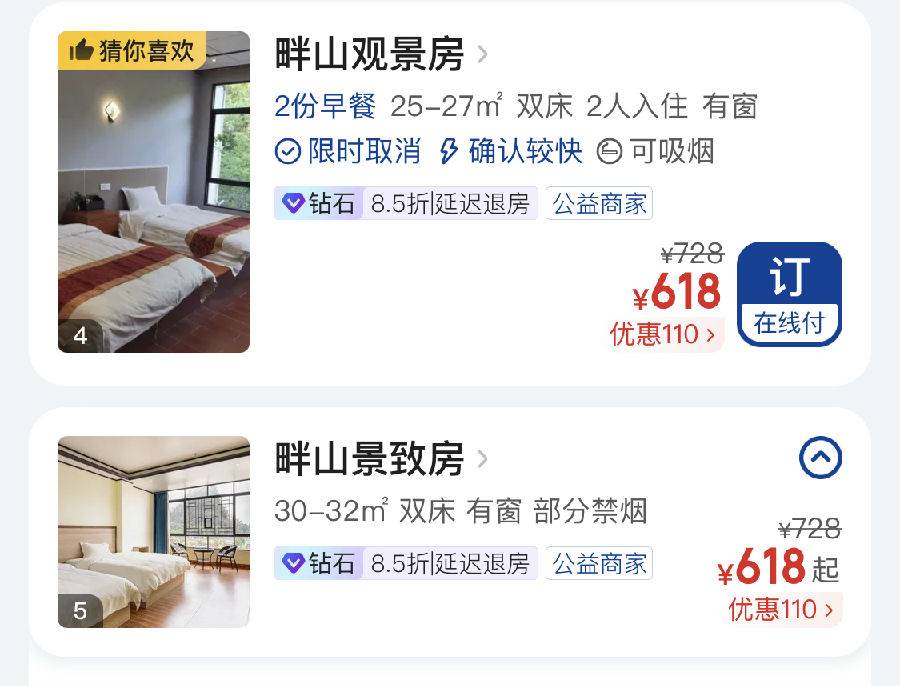
Task: Tap the 公益商家 tag on 畔山观景房
Action: click(x=599, y=203)
